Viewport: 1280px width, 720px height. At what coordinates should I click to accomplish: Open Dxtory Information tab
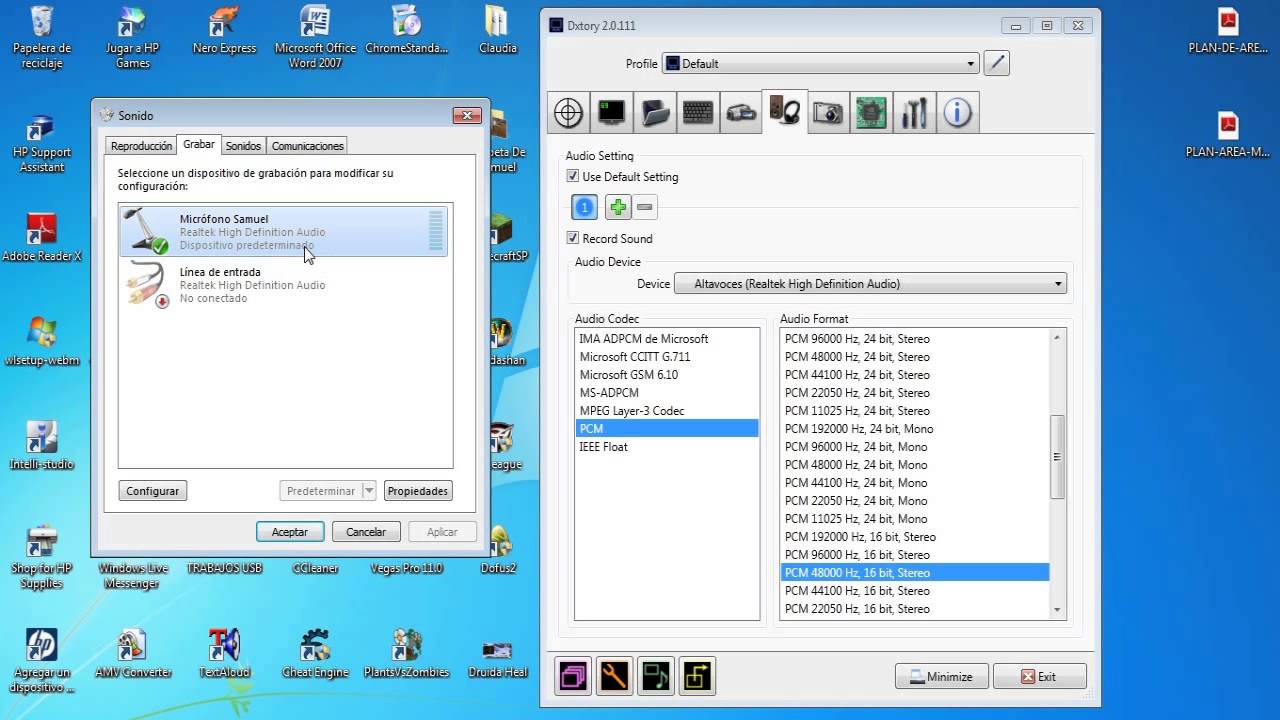[957, 113]
